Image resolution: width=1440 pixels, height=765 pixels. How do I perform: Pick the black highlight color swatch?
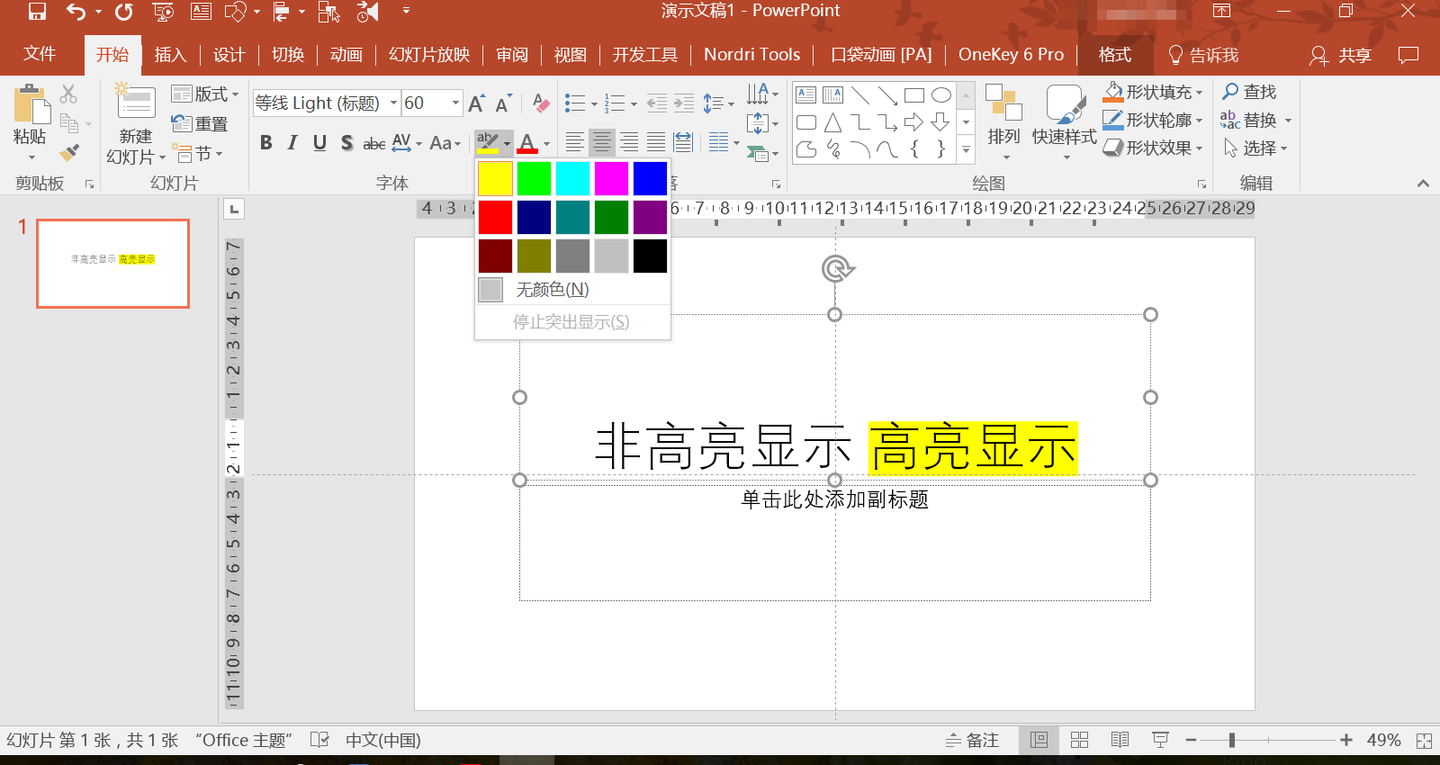pyautogui.click(x=650, y=256)
